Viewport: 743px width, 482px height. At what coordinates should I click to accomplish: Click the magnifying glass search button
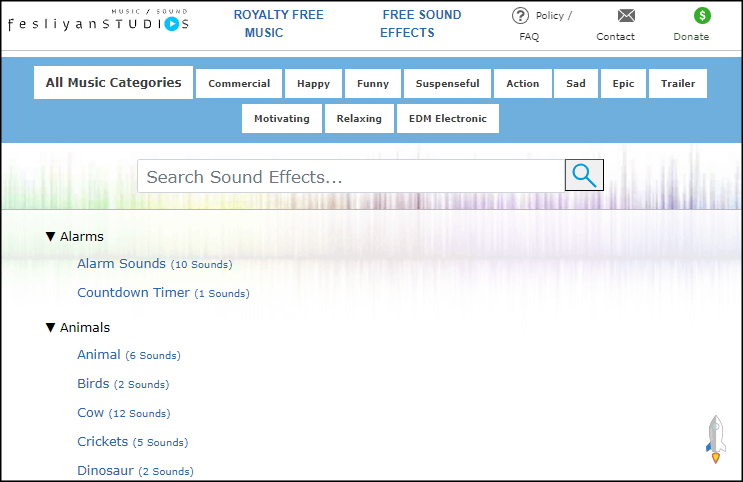[584, 176]
